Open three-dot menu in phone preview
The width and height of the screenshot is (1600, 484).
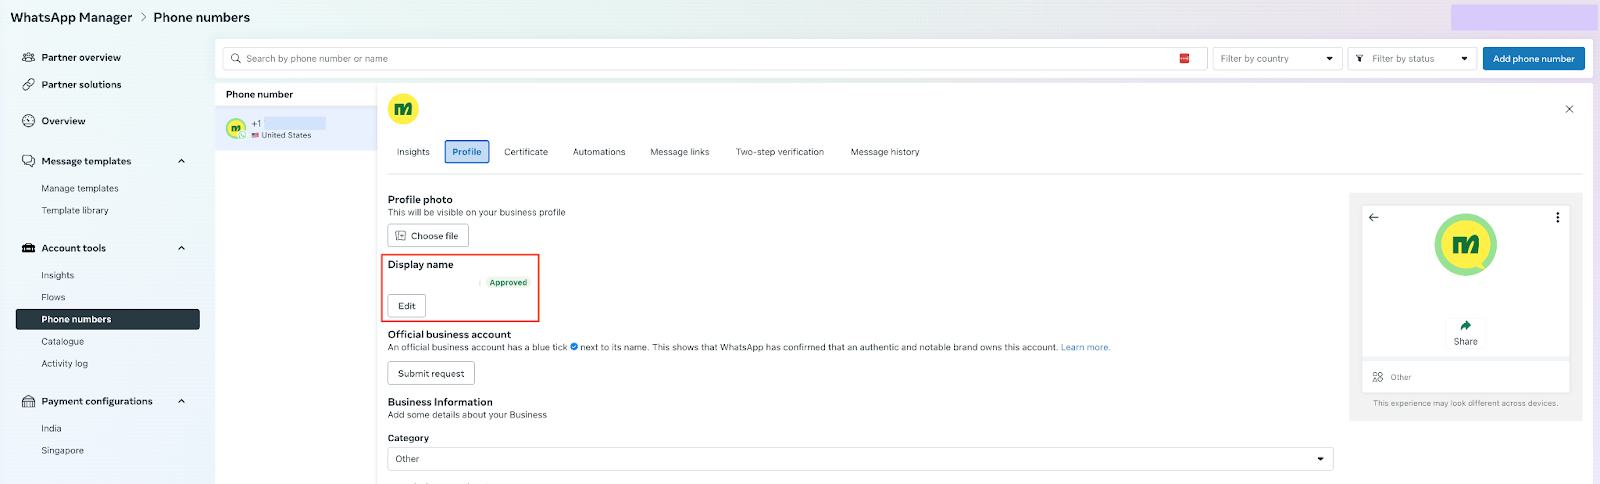[1557, 217]
